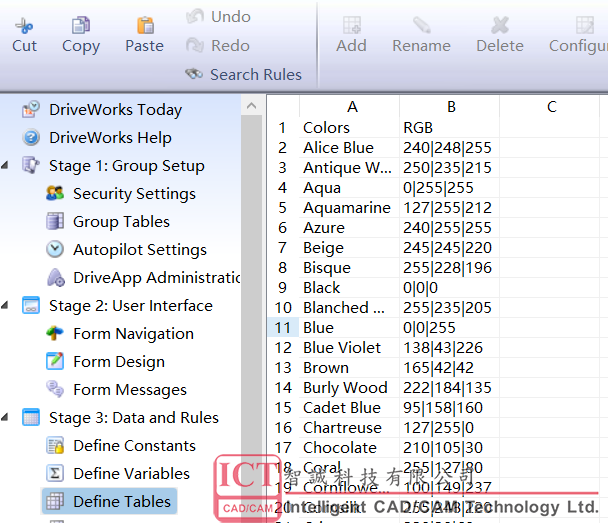Click the Cut scissors icon
The height and width of the screenshot is (523, 608).
tap(24, 26)
